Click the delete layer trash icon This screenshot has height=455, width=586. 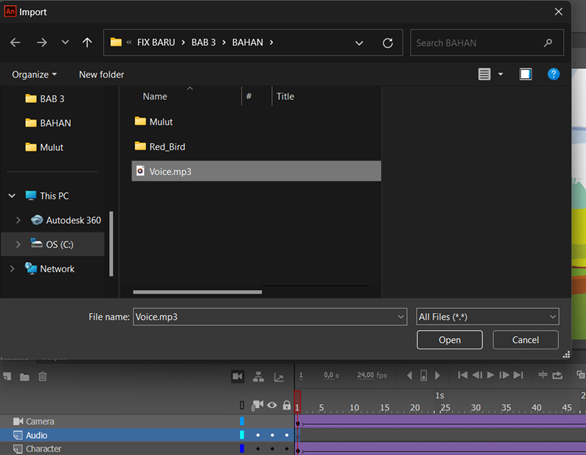pyautogui.click(x=42, y=376)
